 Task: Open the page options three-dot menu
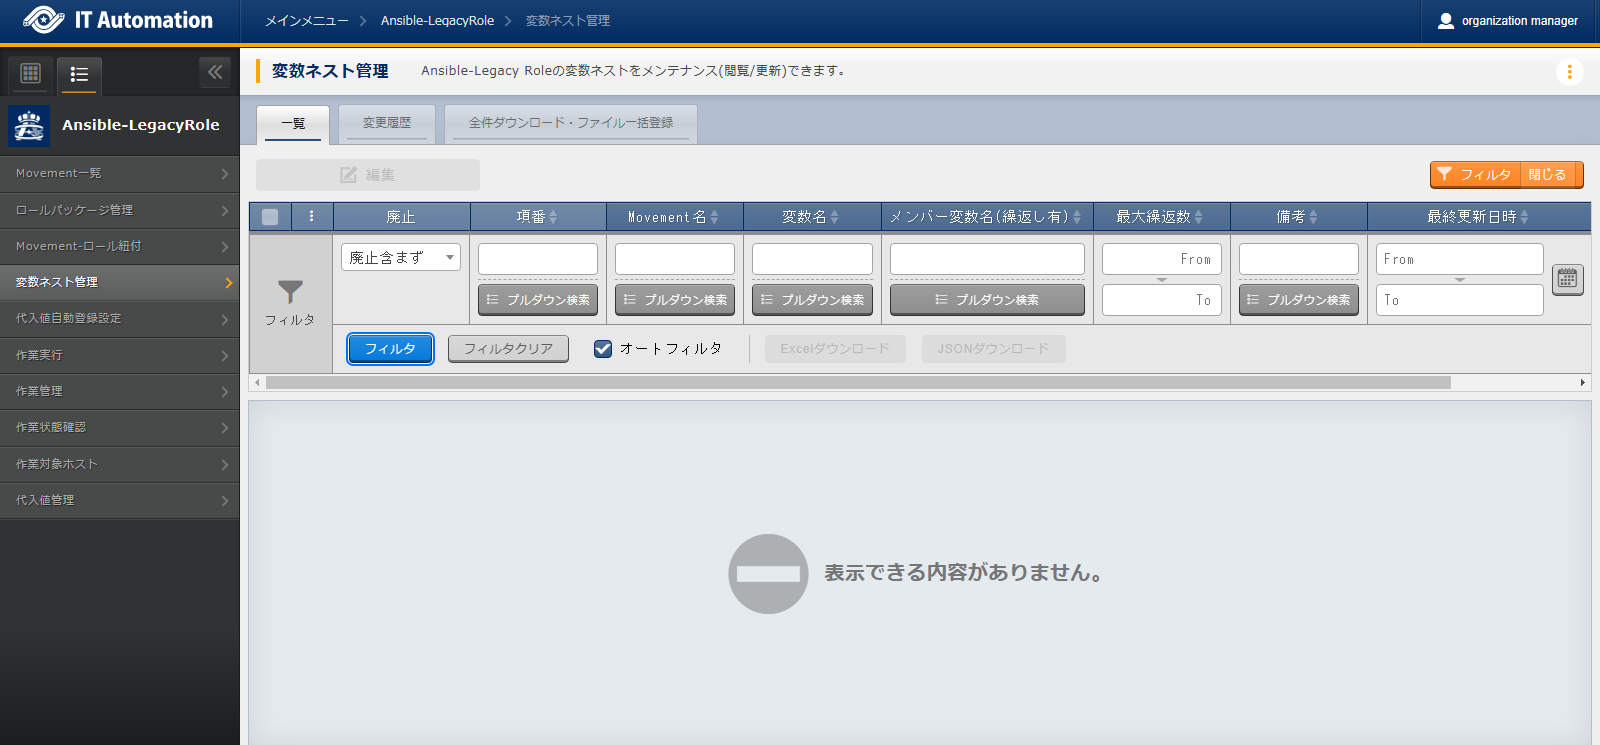(x=1569, y=72)
